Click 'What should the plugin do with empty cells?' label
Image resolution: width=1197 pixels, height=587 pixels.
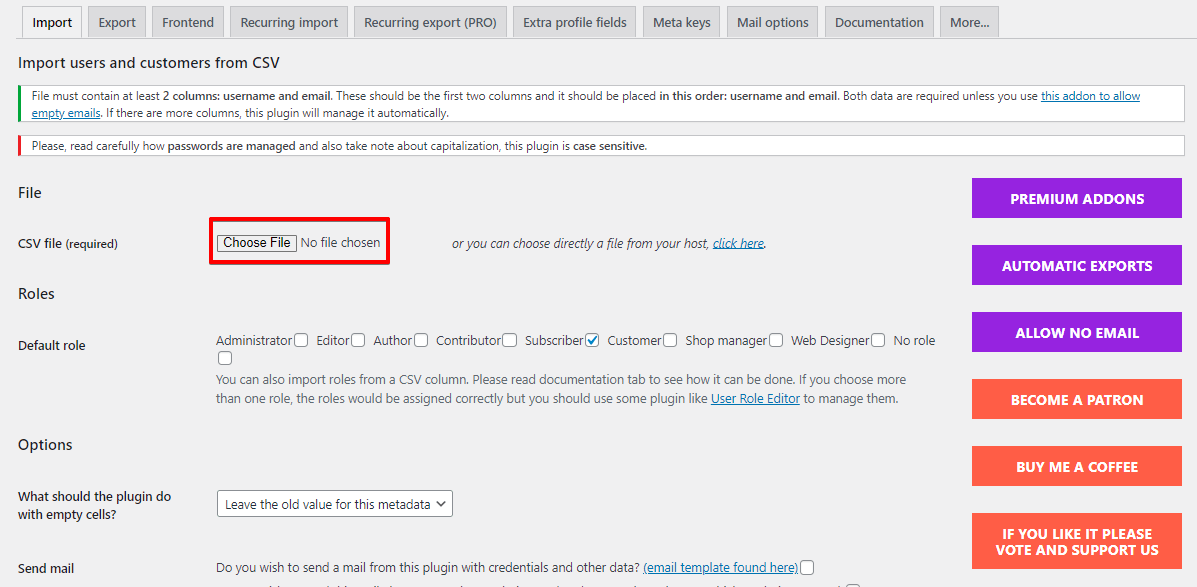pyautogui.click(x=94, y=505)
